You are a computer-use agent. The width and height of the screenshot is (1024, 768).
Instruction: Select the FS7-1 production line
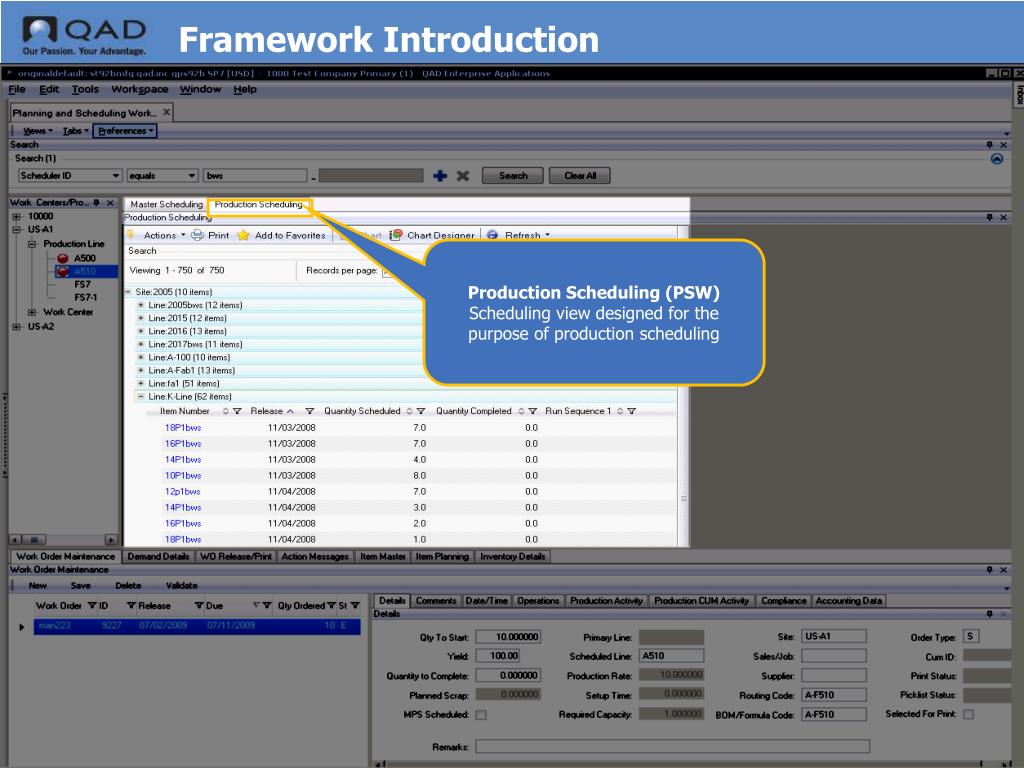pos(86,298)
